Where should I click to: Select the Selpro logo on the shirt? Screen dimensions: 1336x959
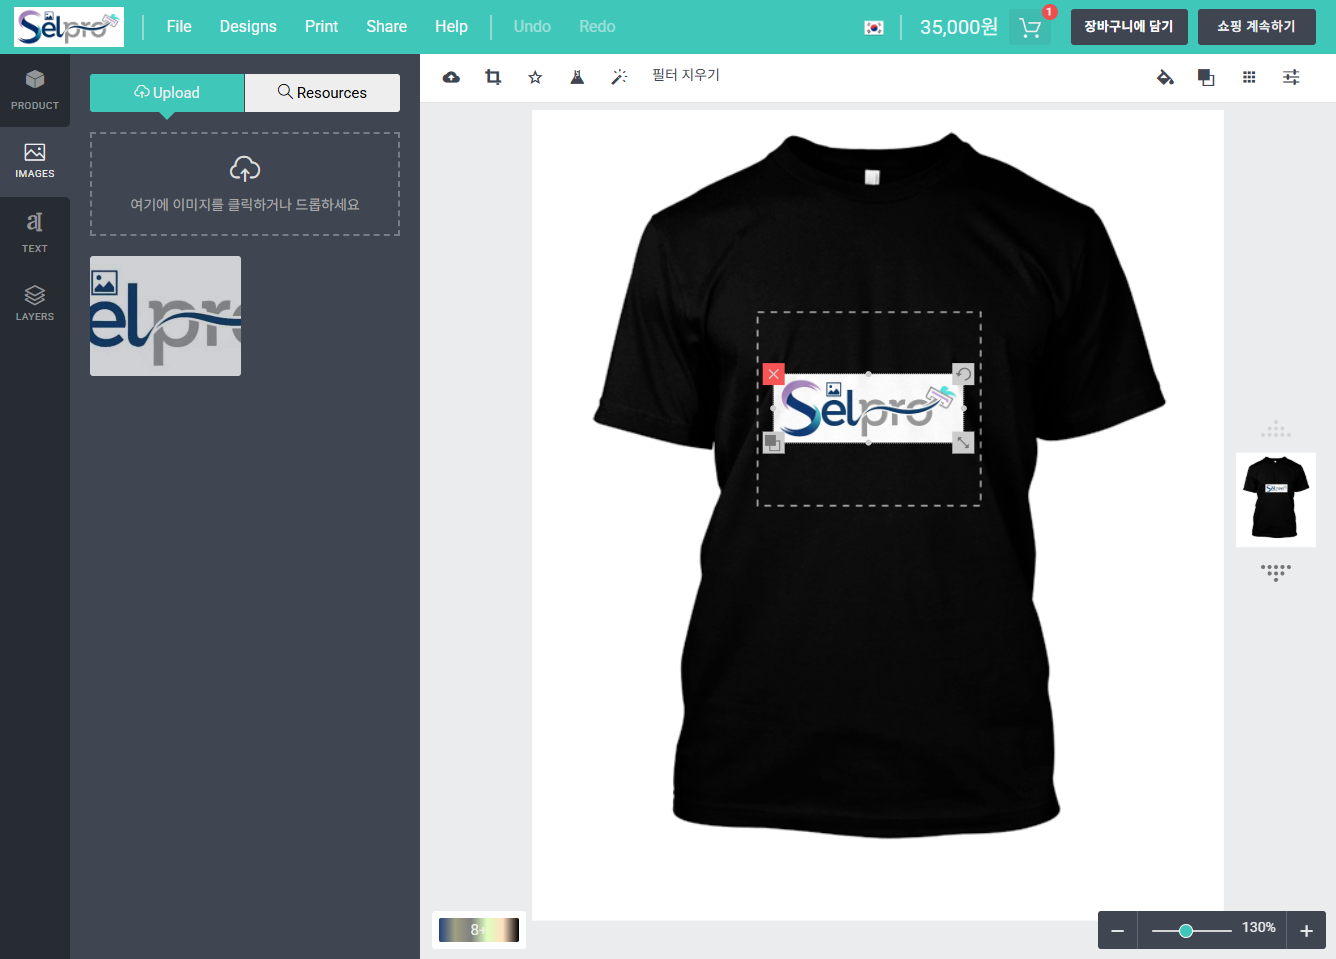click(868, 408)
